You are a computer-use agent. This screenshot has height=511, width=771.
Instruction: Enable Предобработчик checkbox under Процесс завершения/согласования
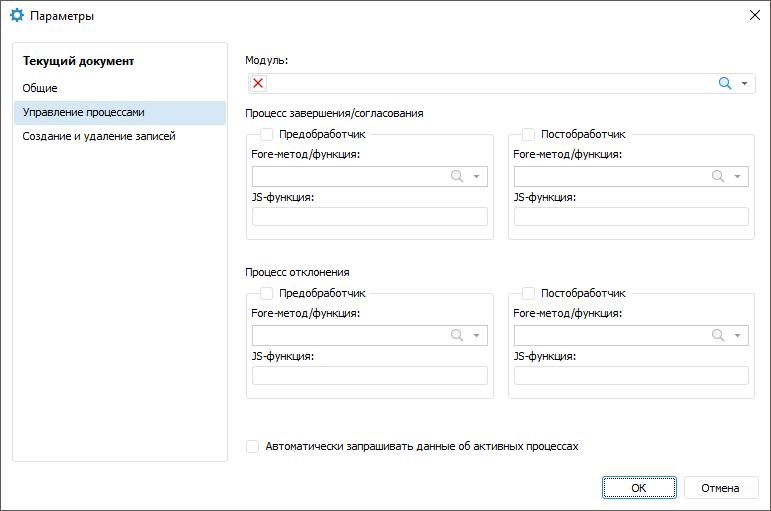[x=267, y=134]
